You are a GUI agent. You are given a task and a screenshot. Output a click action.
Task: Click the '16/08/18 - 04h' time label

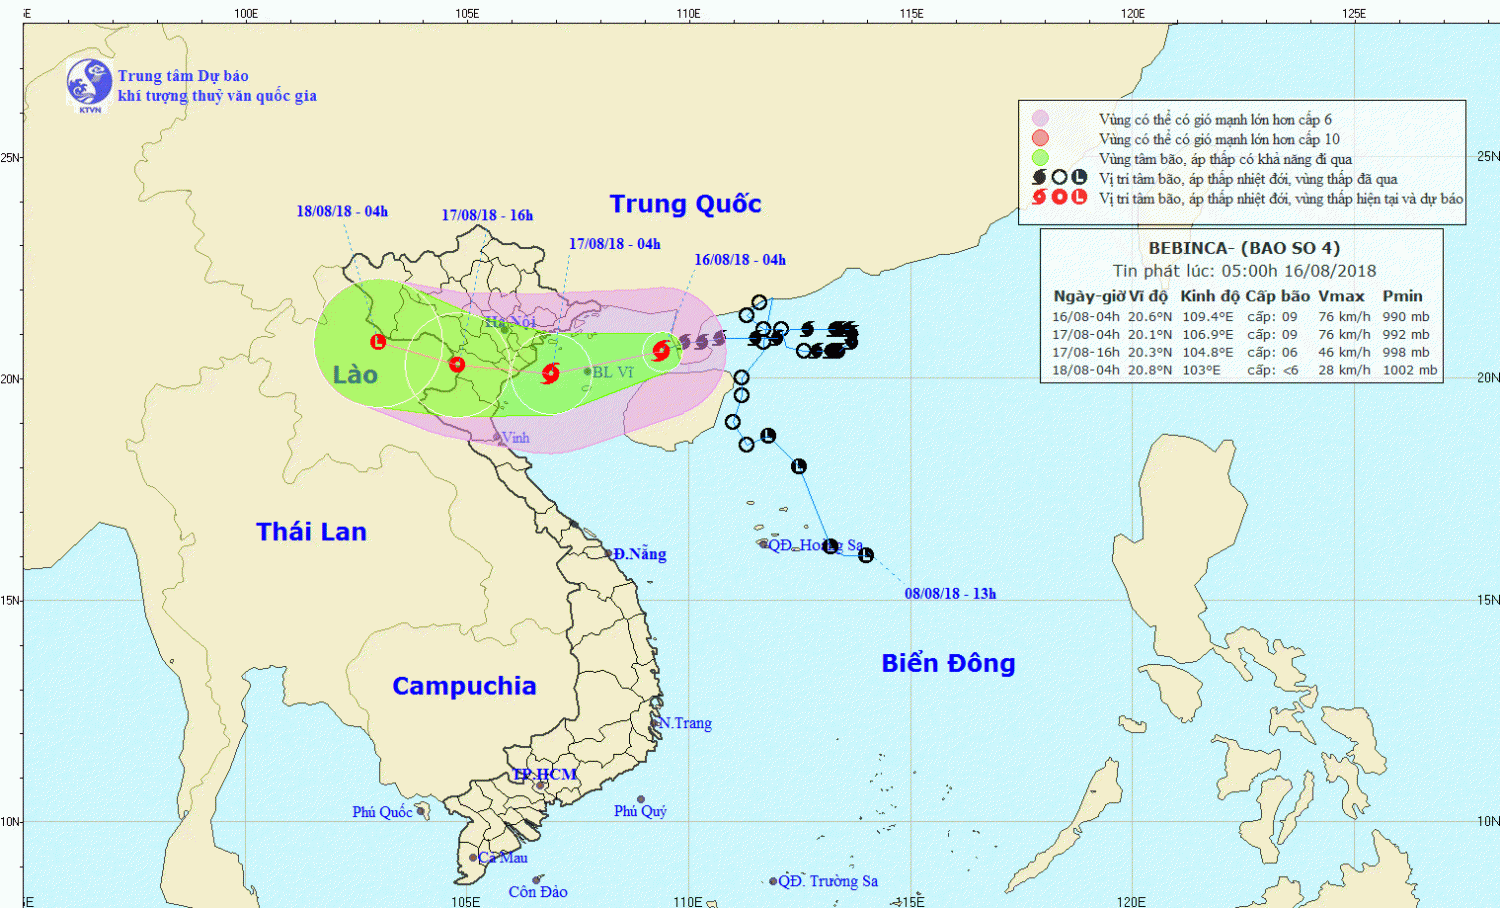click(x=740, y=259)
